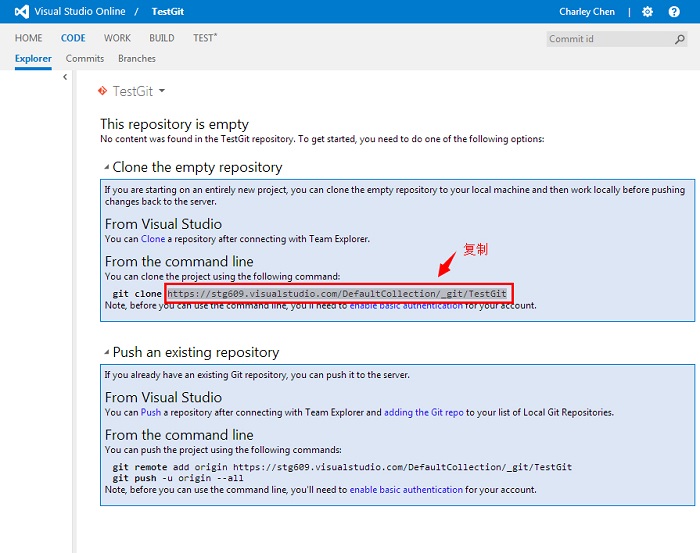Open settings via the gear icon
700x553 pixels.
click(647, 11)
